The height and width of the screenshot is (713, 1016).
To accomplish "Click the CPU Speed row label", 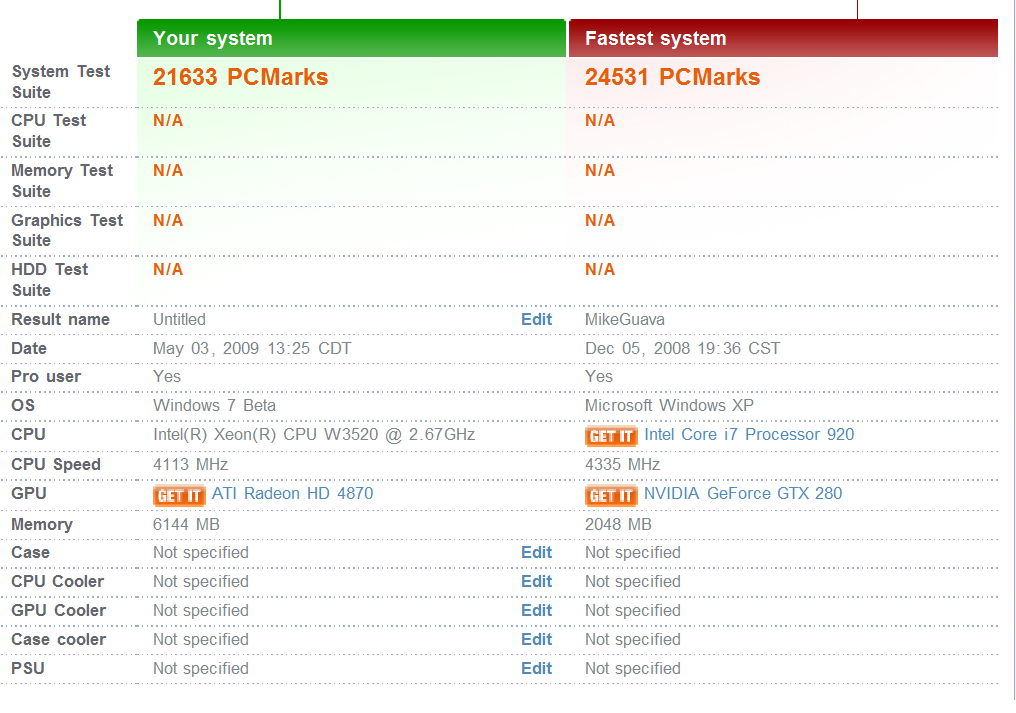I will click(56, 465).
